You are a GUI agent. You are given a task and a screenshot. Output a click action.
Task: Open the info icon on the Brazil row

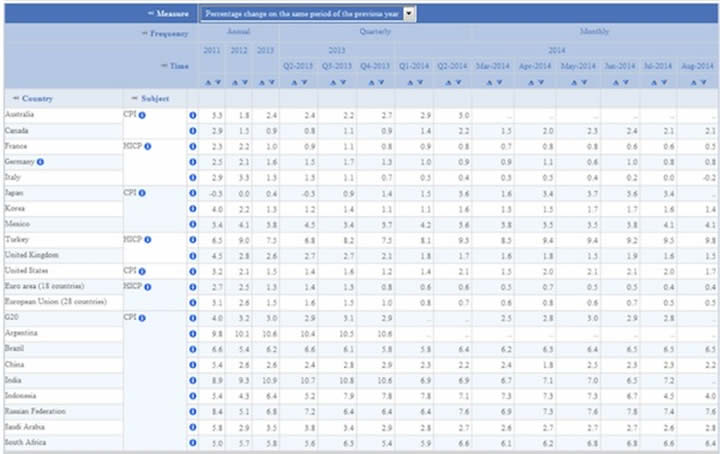click(x=193, y=349)
